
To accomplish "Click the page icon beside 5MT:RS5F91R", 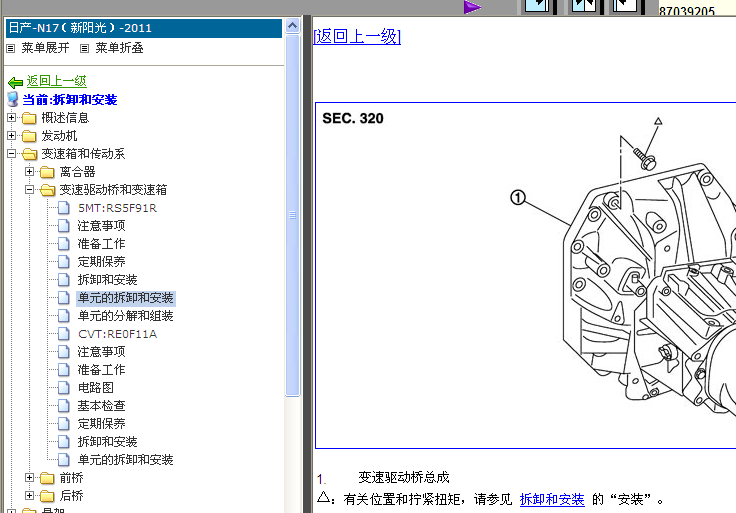I will pyautogui.click(x=64, y=208).
